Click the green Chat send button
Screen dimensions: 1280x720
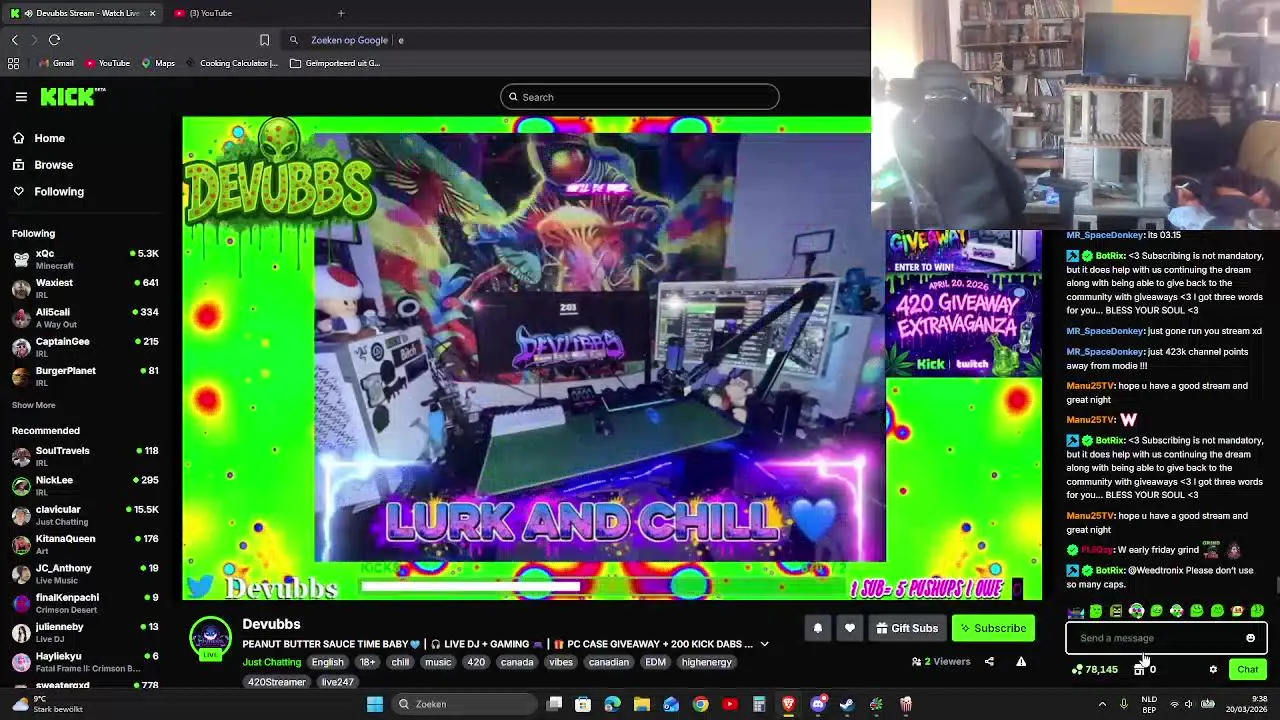[1248, 670]
